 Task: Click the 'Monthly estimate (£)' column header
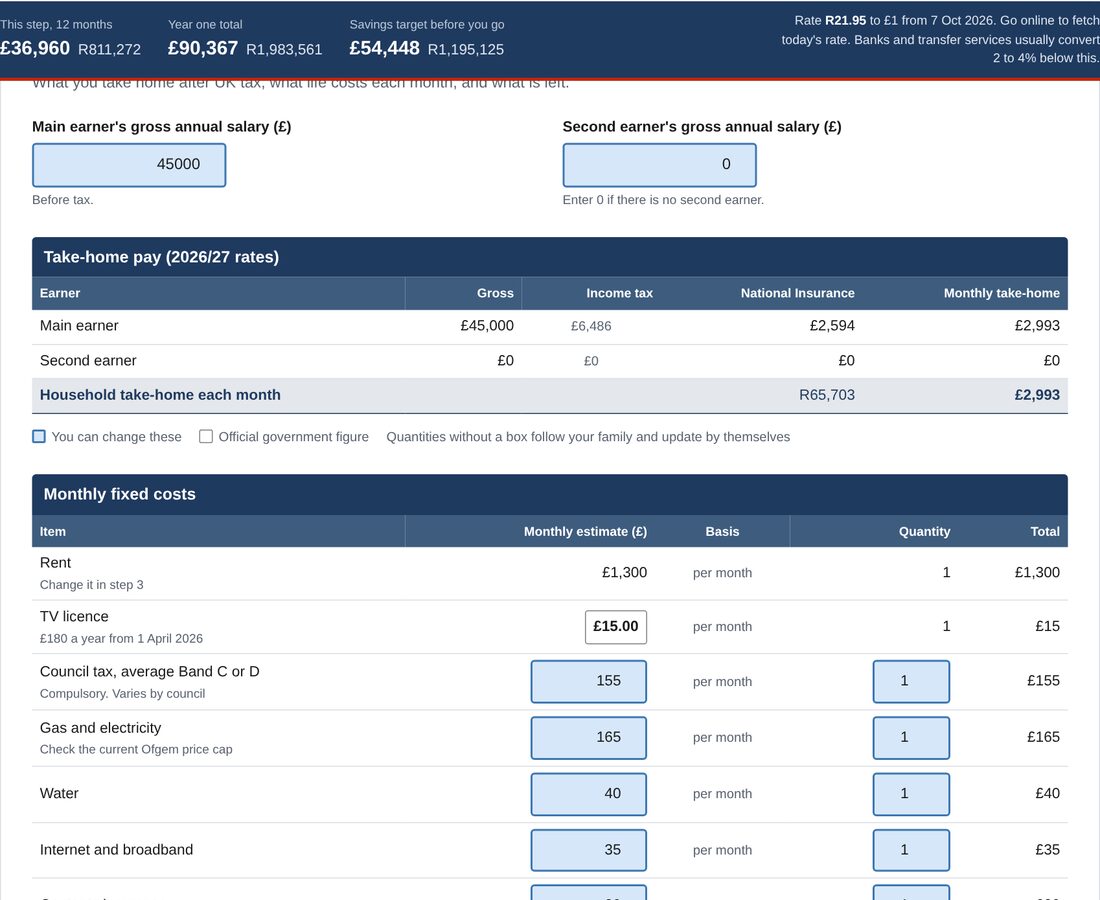pos(585,532)
